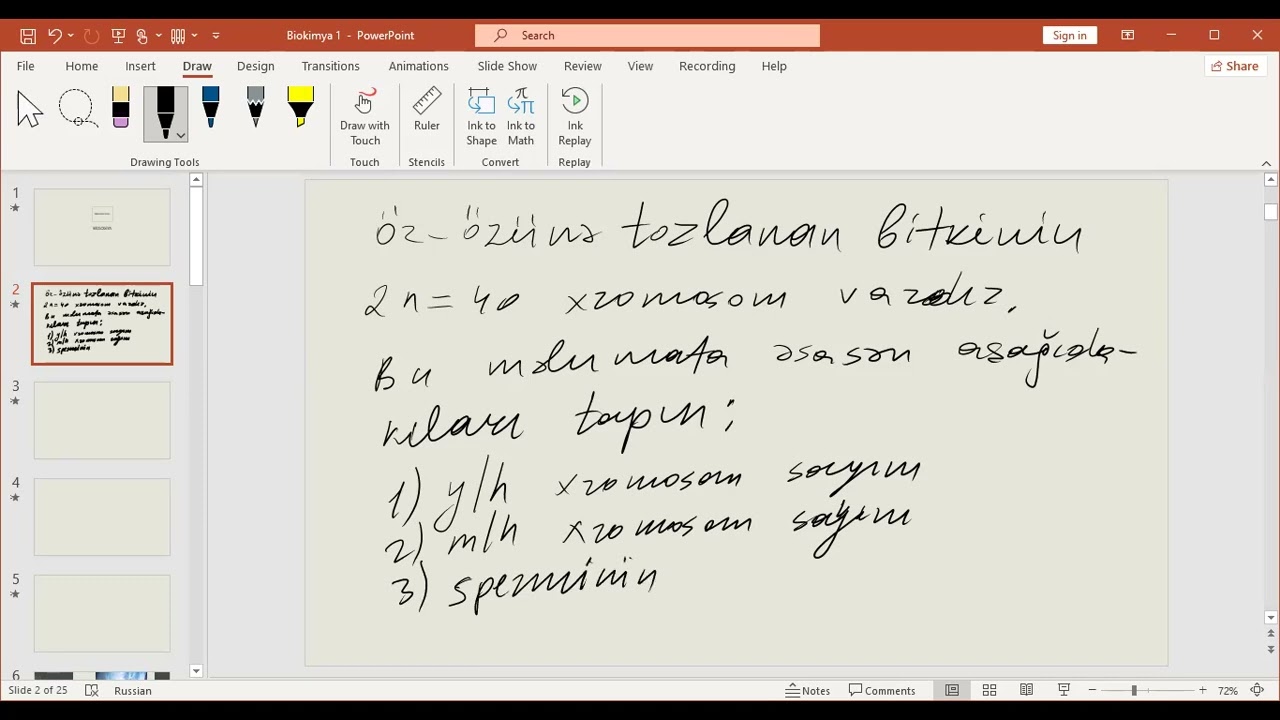Open the Comments pane

click(882, 690)
